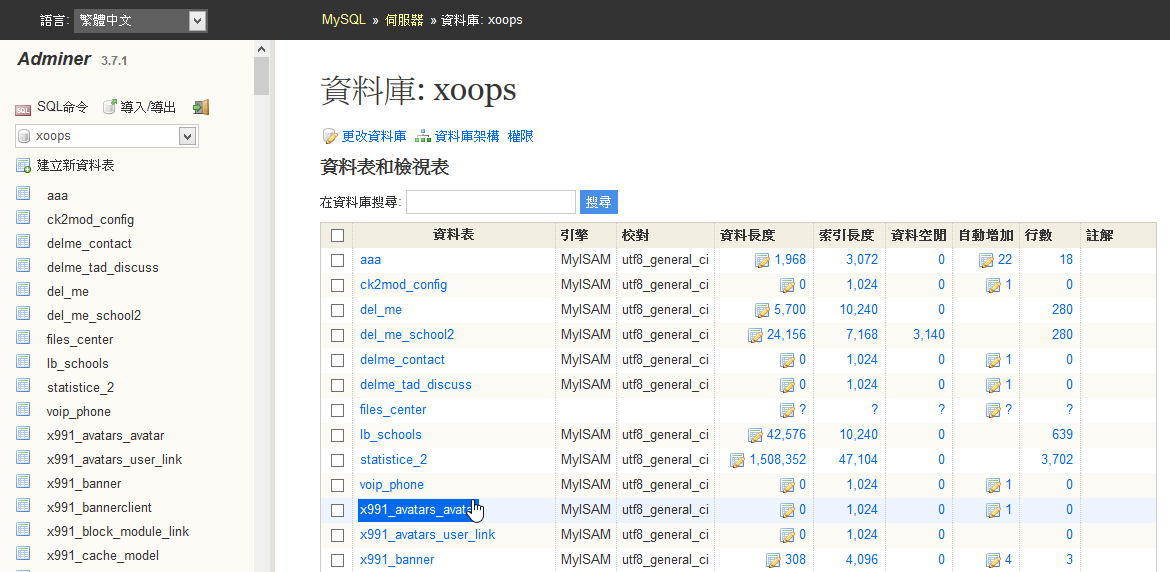The width and height of the screenshot is (1170, 572).
Task: Click the table icon beside ck2mod_config in sidebar
Action: (23, 218)
